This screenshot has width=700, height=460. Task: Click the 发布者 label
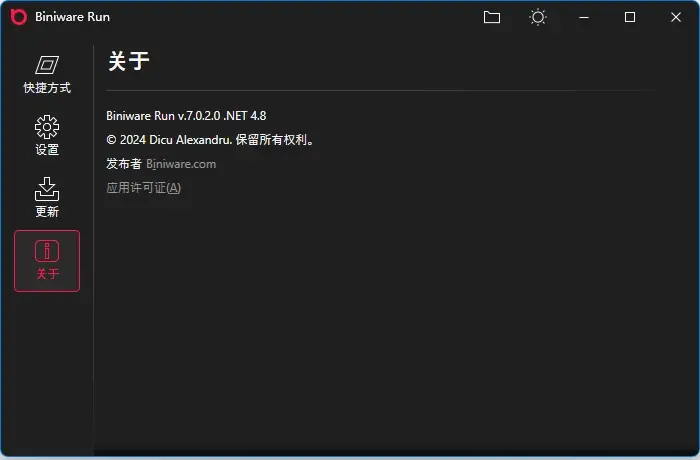(124, 164)
